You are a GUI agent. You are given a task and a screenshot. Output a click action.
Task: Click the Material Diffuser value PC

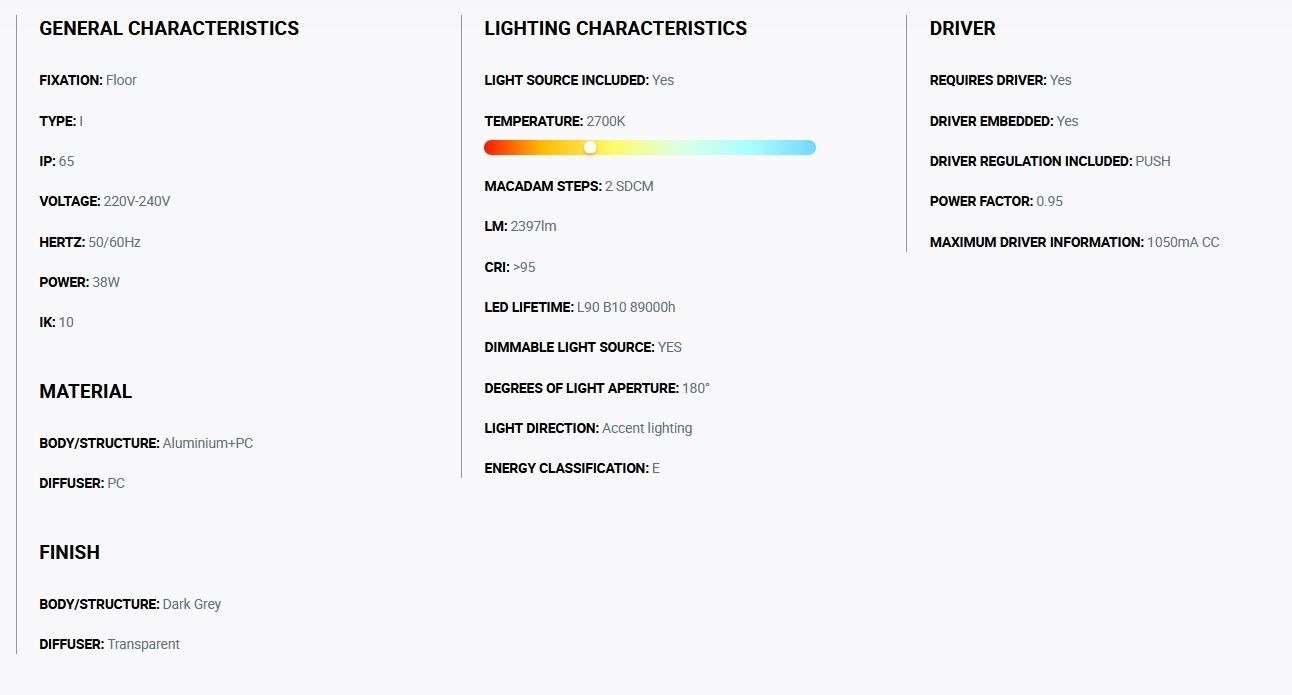pos(116,483)
